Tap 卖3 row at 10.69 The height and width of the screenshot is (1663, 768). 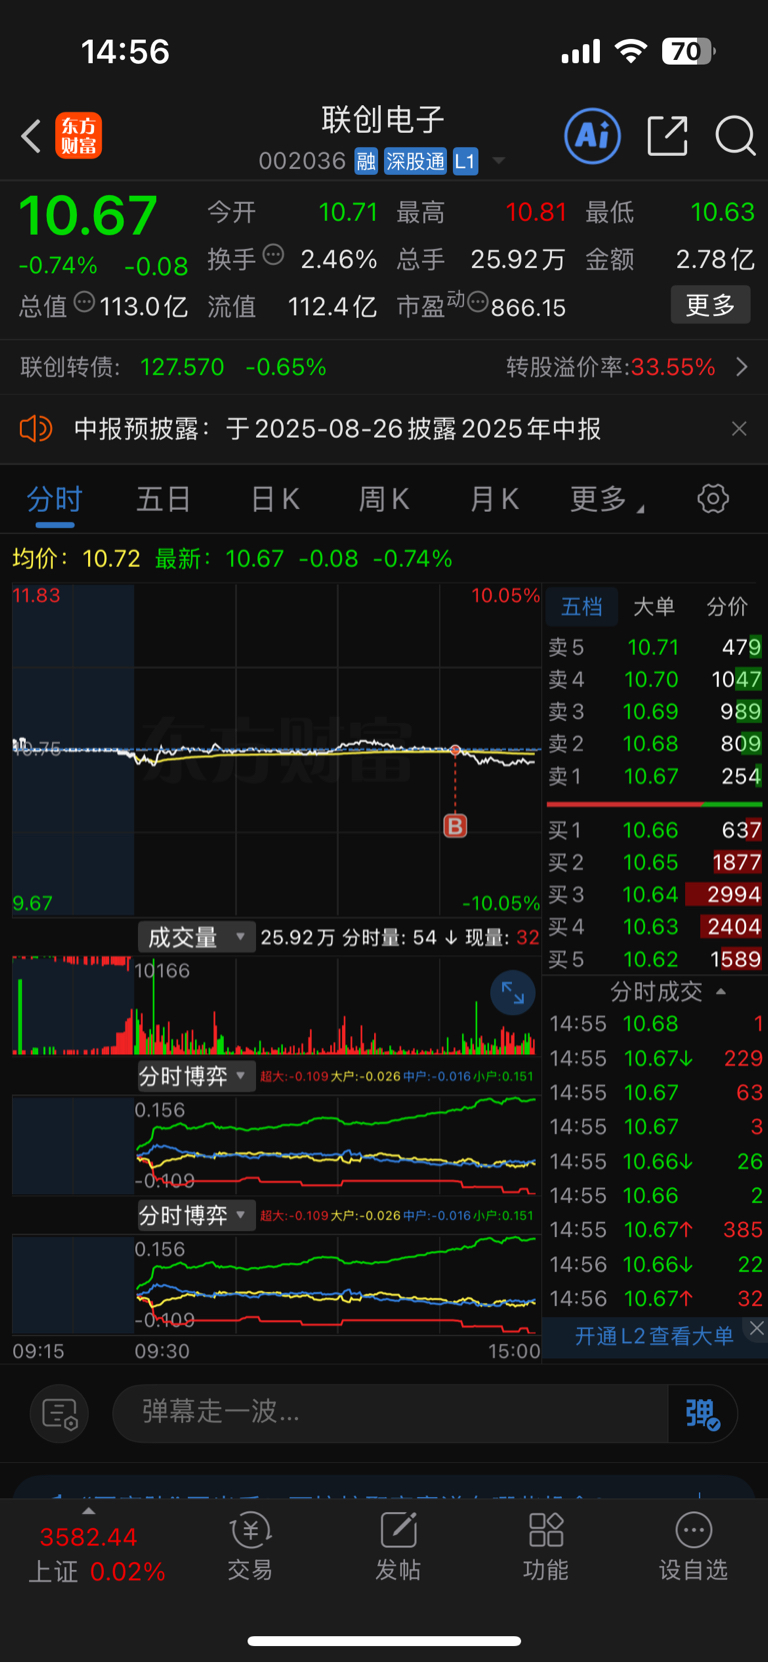[655, 711]
